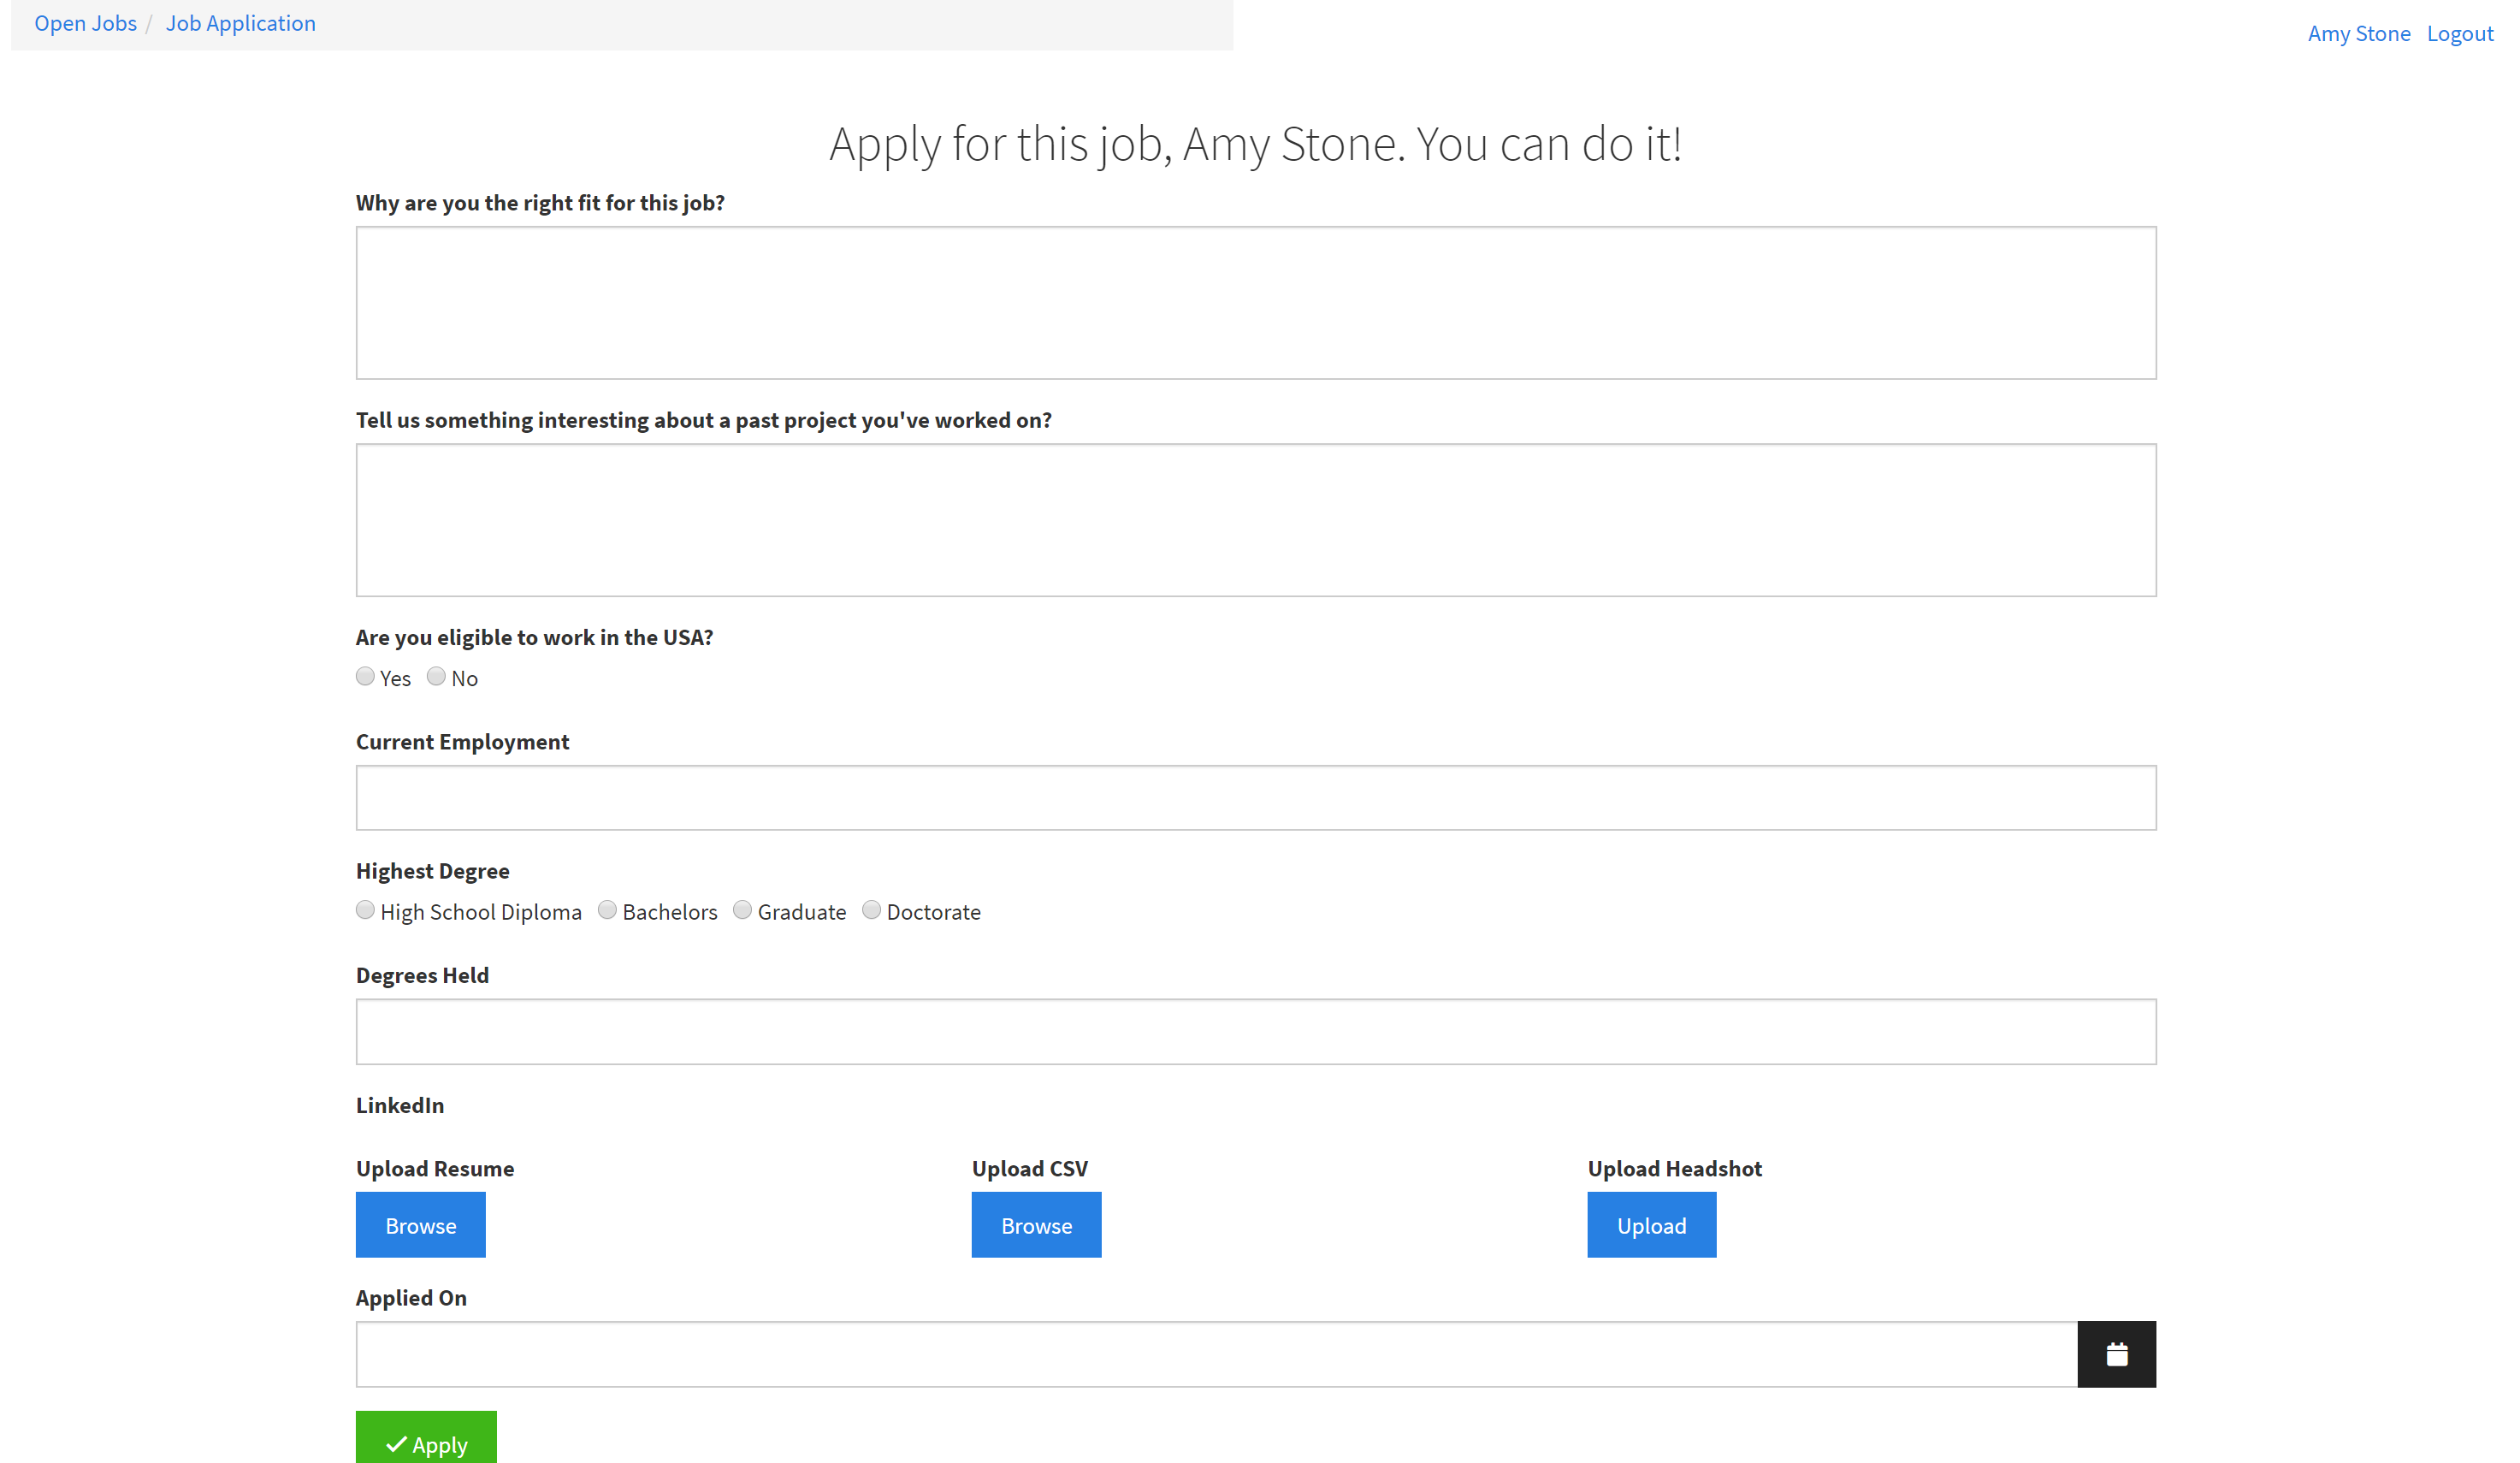Go to Open Jobs breadcrumb link
The image size is (2520, 1463).
coord(85,23)
